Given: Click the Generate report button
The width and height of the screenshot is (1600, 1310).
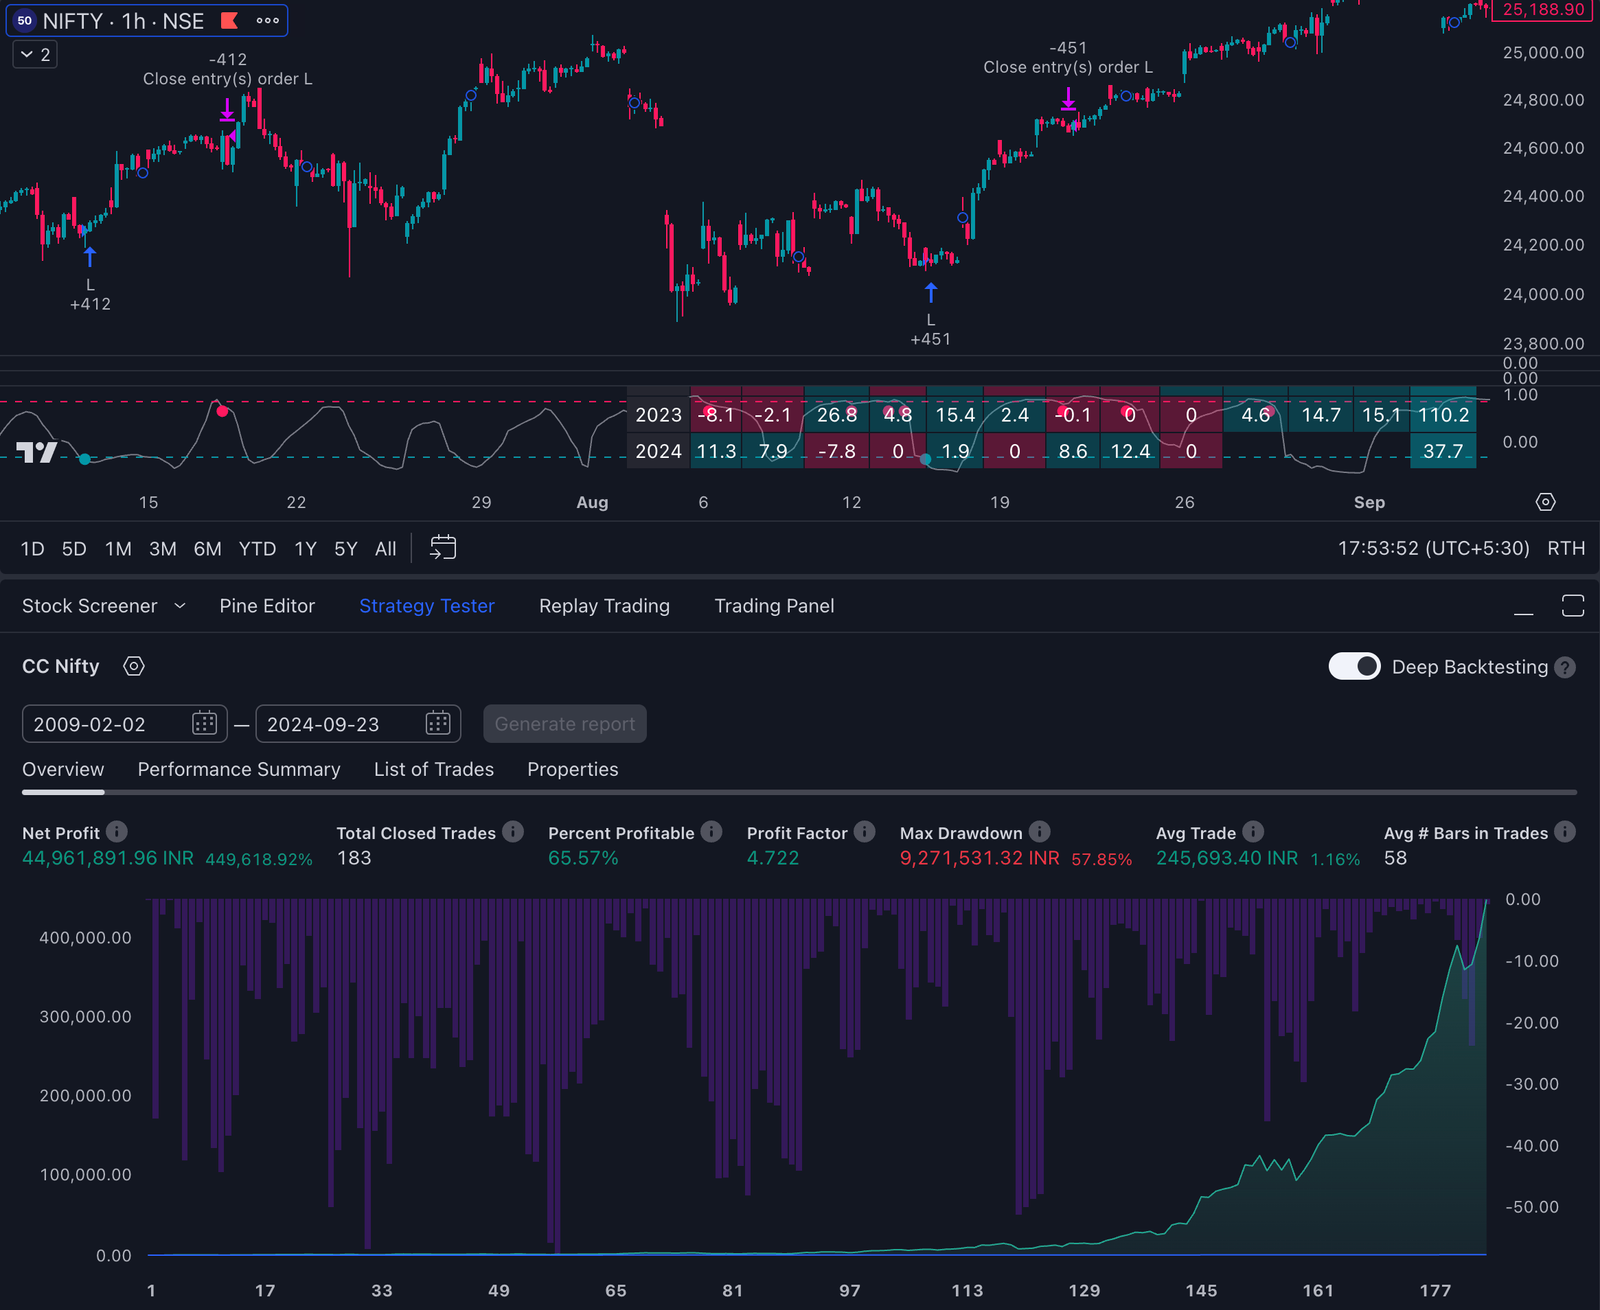Looking at the screenshot, I should tap(565, 724).
